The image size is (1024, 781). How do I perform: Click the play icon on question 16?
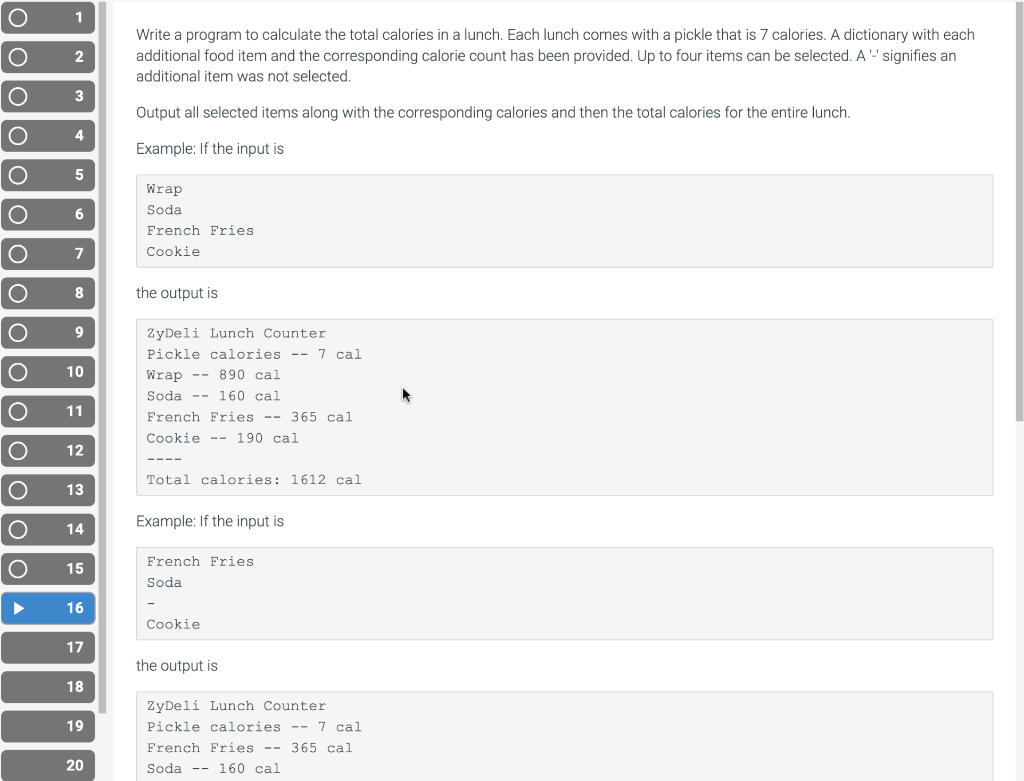(x=19, y=608)
